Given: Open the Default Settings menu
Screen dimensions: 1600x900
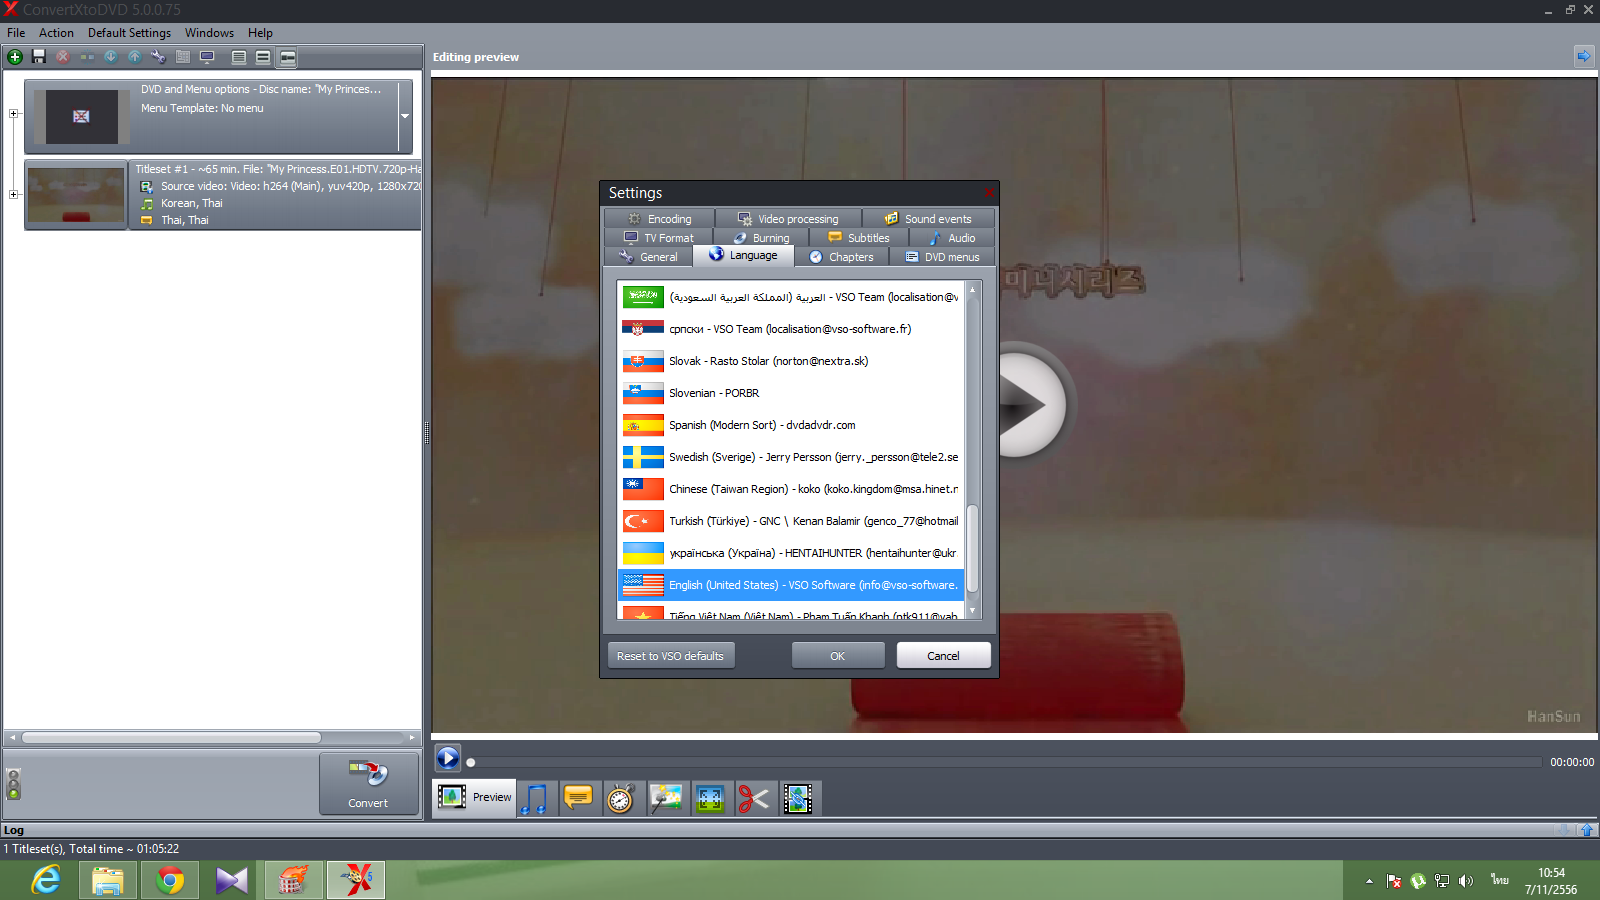Looking at the screenshot, I should click(129, 33).
